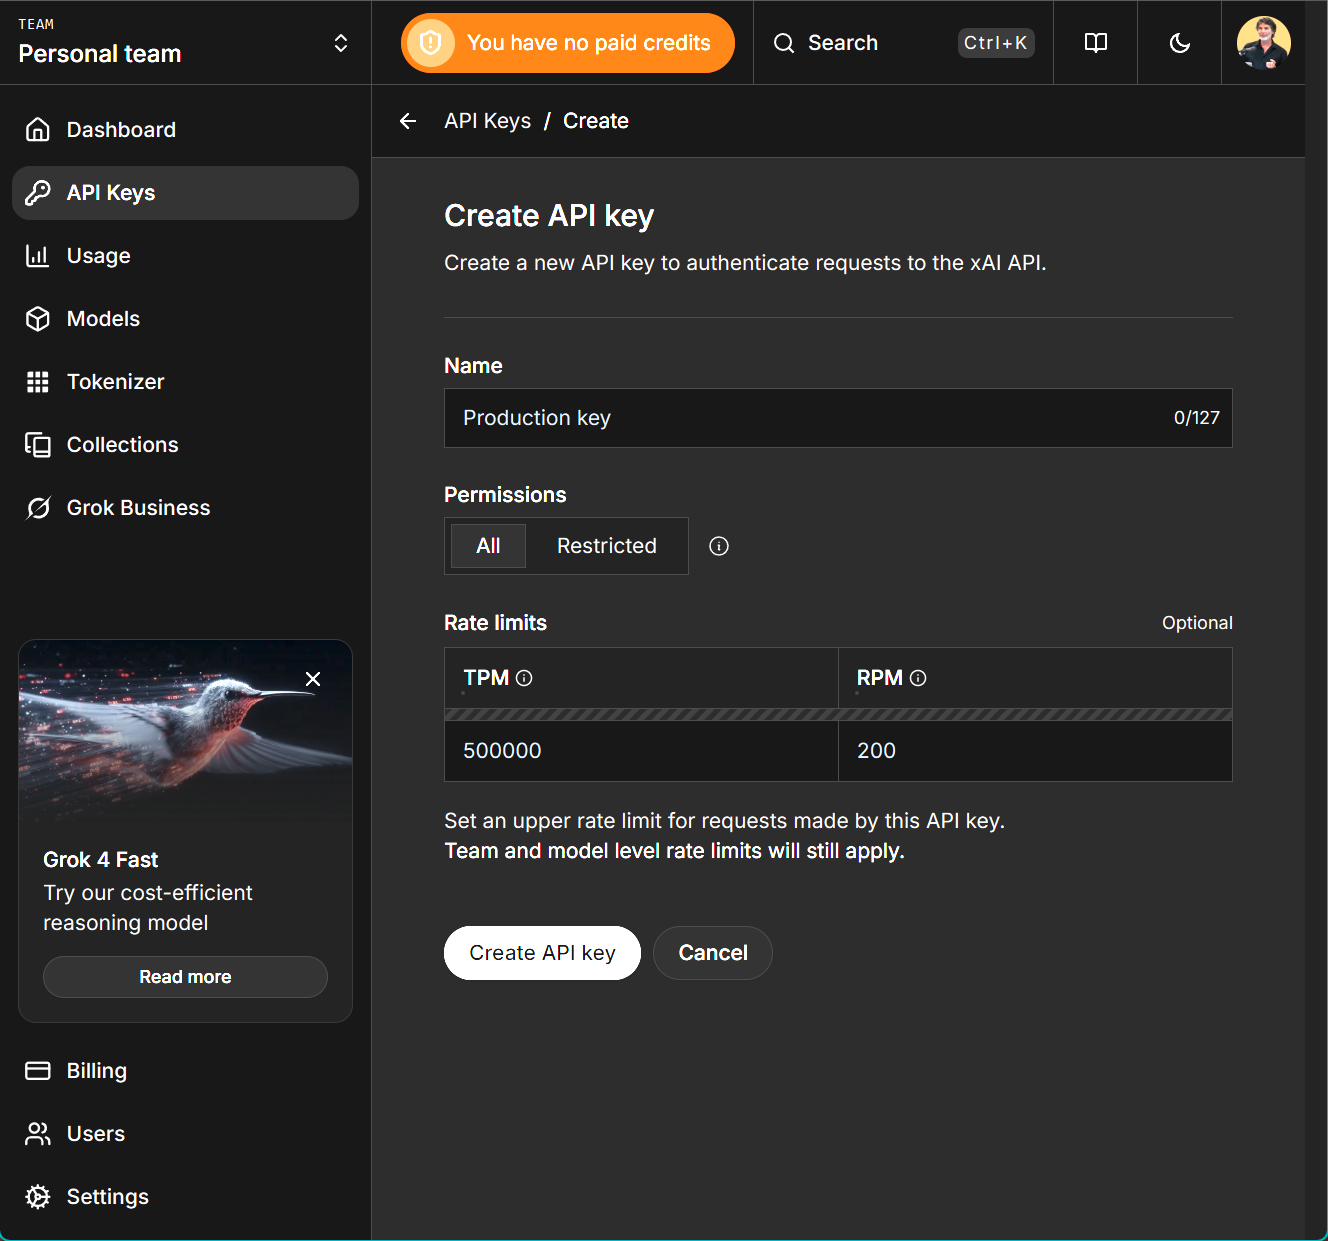This screenshot has height=1241, width=1328.
Task: Open documentation via the book icon
Action: coord(1096,43)
